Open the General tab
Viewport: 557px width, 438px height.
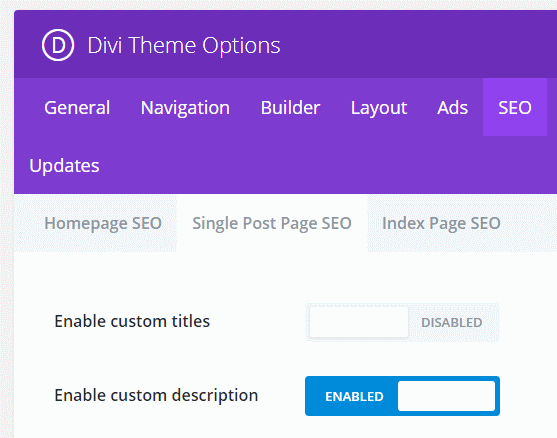point(77,108)
